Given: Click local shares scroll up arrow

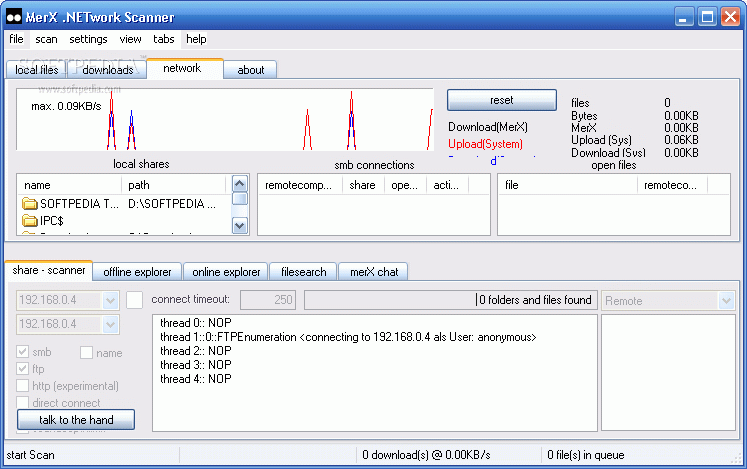Looking at the screenshot, I should 240,184.
